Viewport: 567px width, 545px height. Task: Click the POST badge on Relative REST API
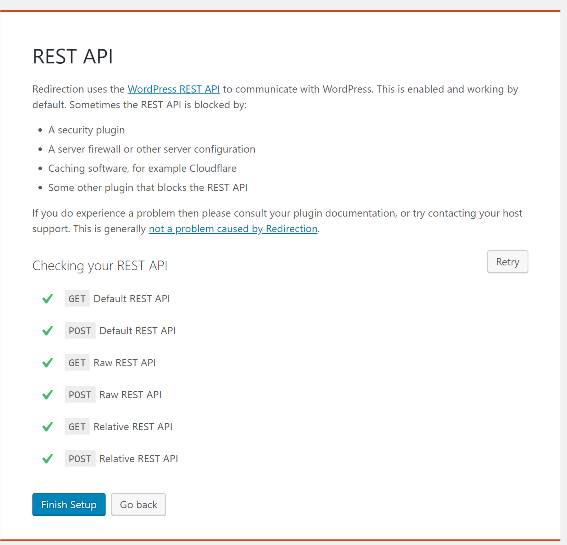coord(80,459)
